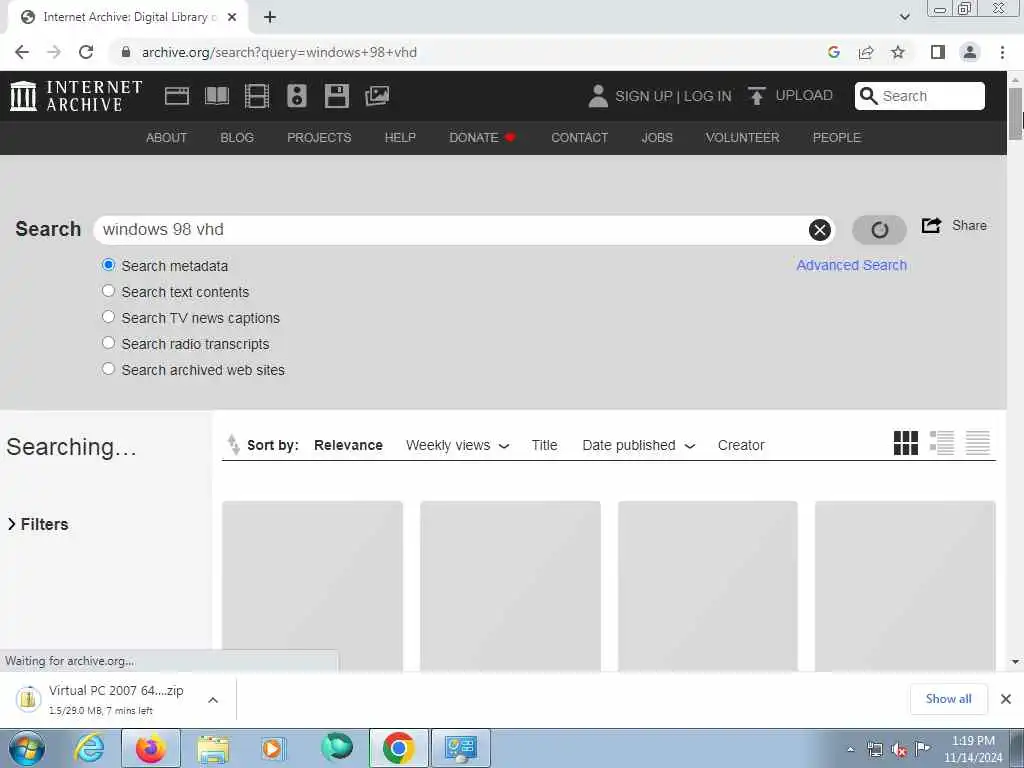Screen dimensions: 1024x768
Task: Bookmark this page with the star
Action: (898, 52)
